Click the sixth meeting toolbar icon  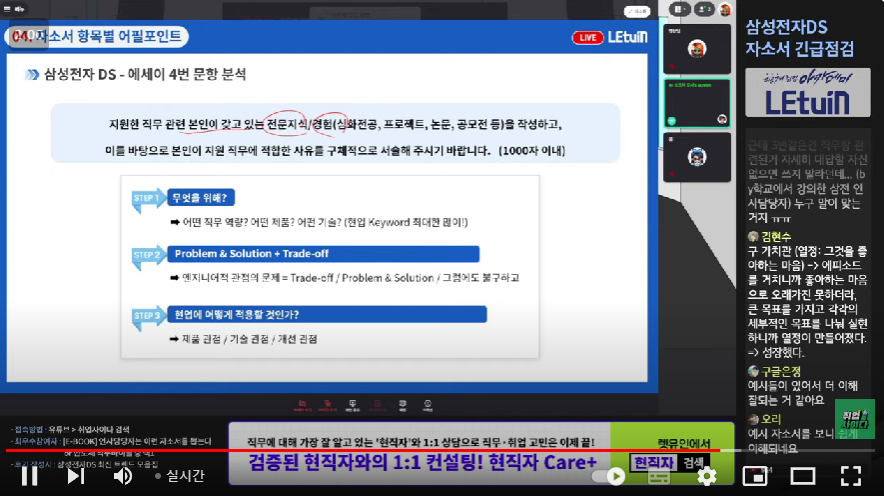427,405
